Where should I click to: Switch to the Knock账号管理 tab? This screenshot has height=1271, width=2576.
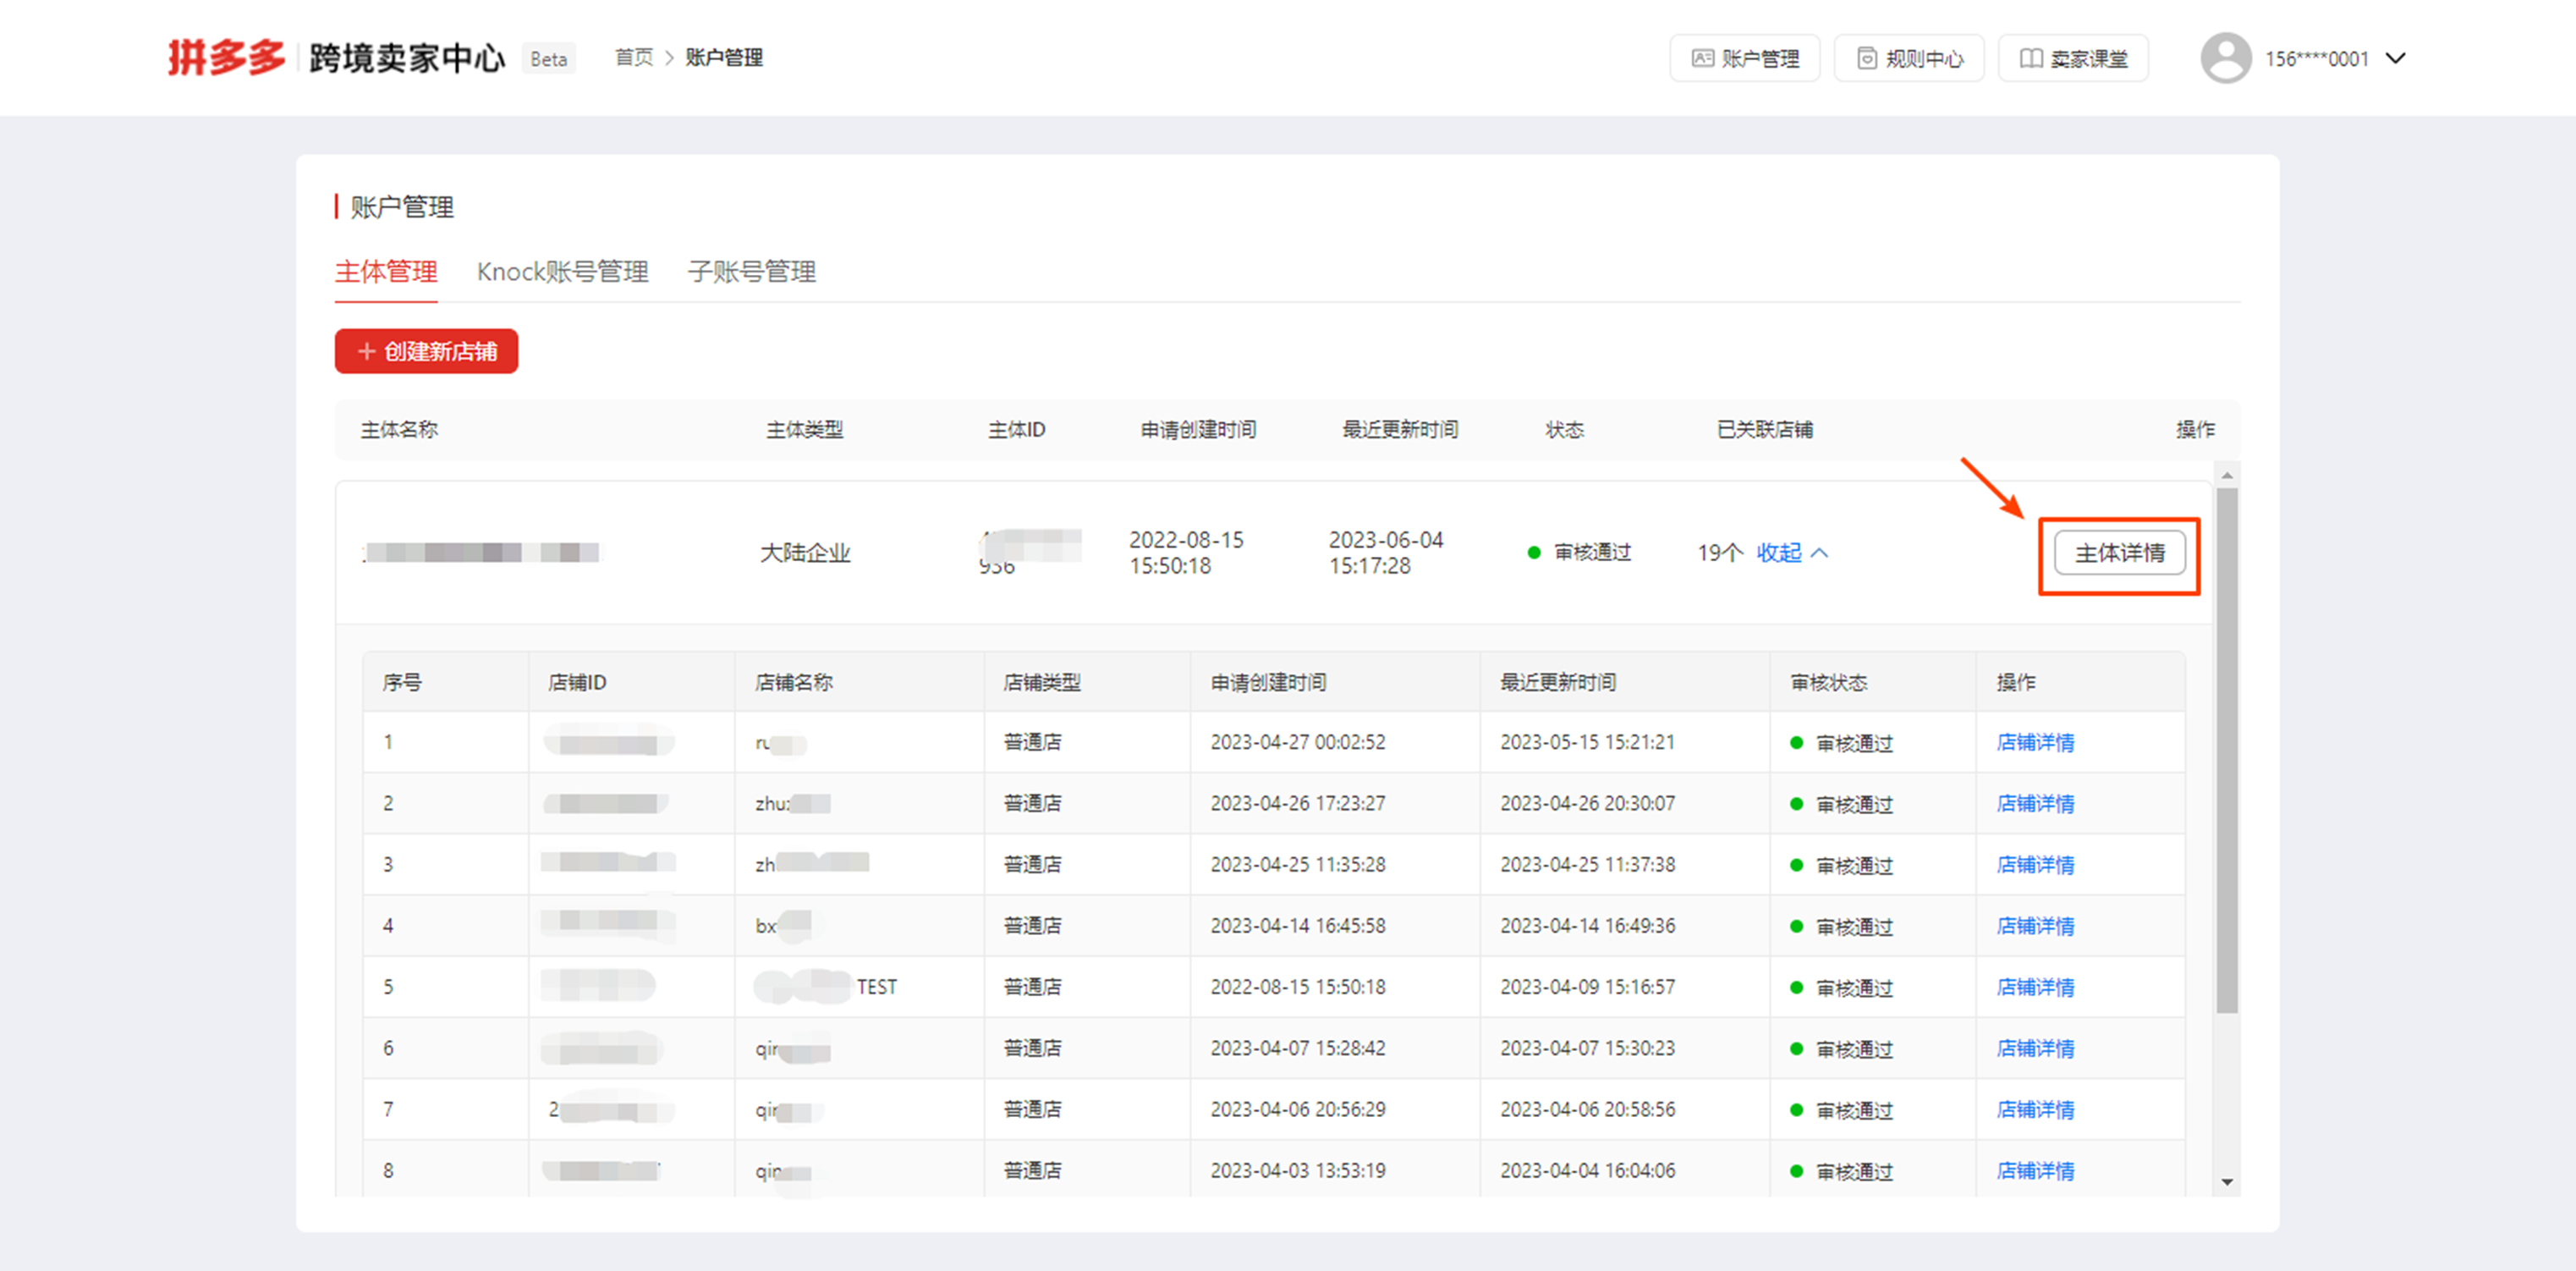563,271
